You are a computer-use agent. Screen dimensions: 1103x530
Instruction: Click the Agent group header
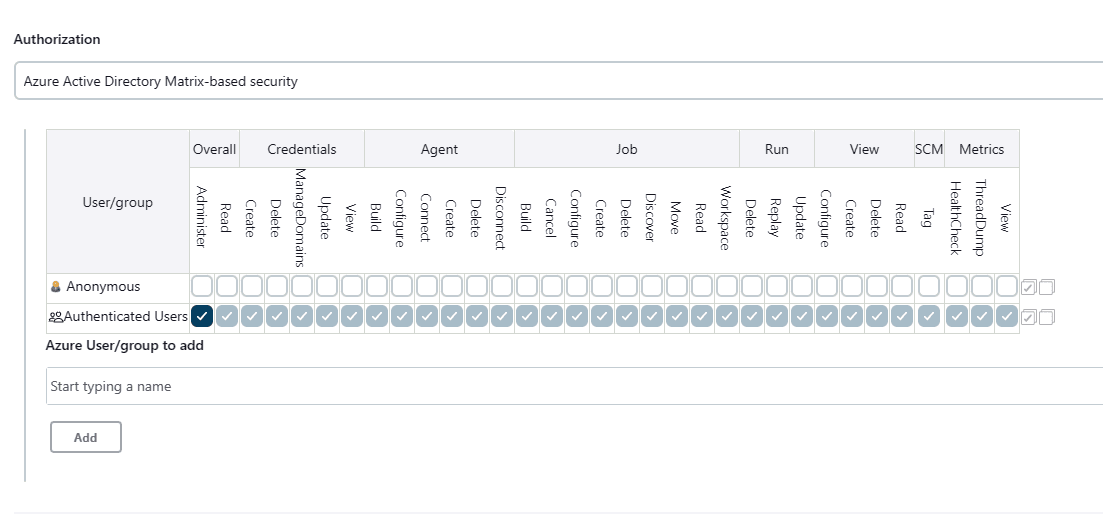tap(440, 149)
